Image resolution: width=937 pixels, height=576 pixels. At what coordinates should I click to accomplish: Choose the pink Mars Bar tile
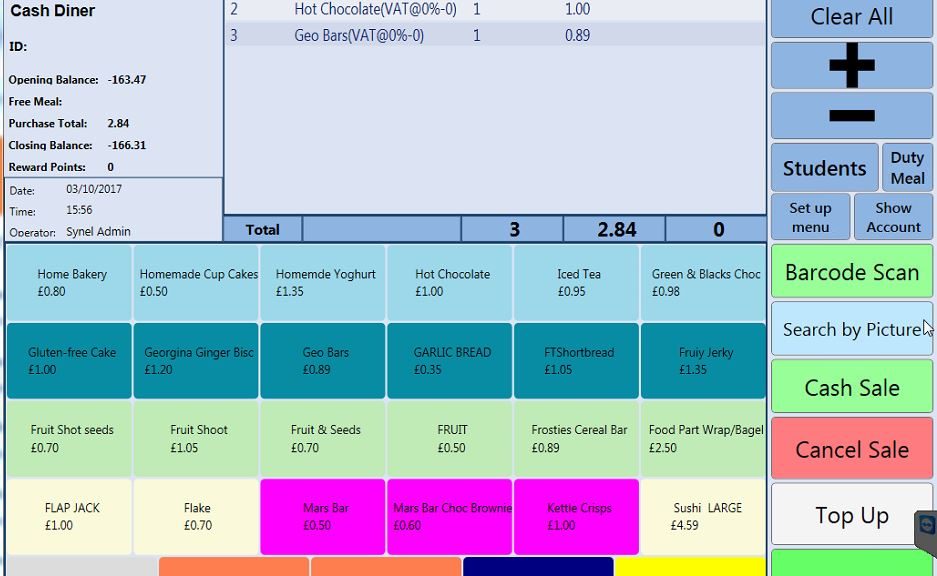pyautogui.click(x=324, y=517)
